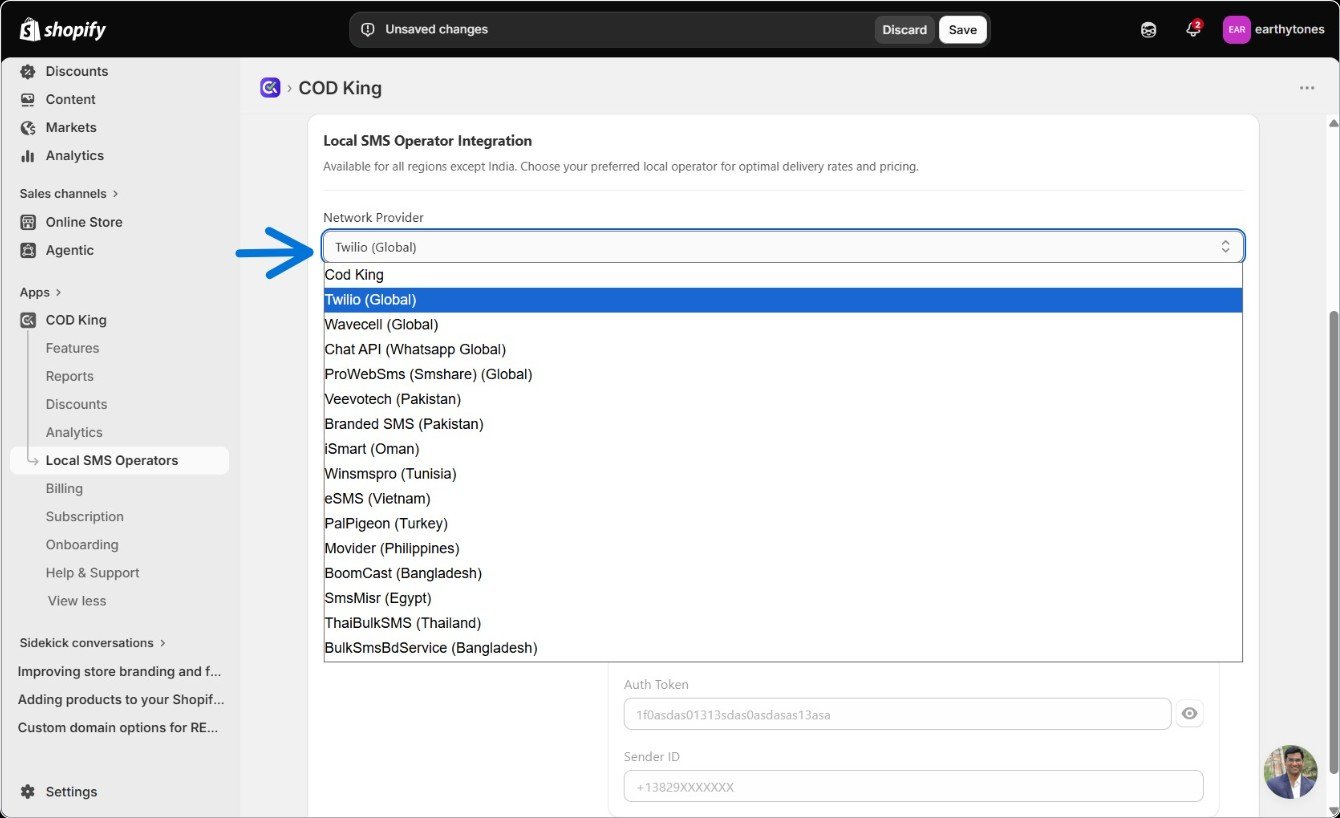The width and height of the screenshot is (1340, 818).
Task: Select ProWebSms (Smshare) (Global) option
Action: click(x=783, y=374)
